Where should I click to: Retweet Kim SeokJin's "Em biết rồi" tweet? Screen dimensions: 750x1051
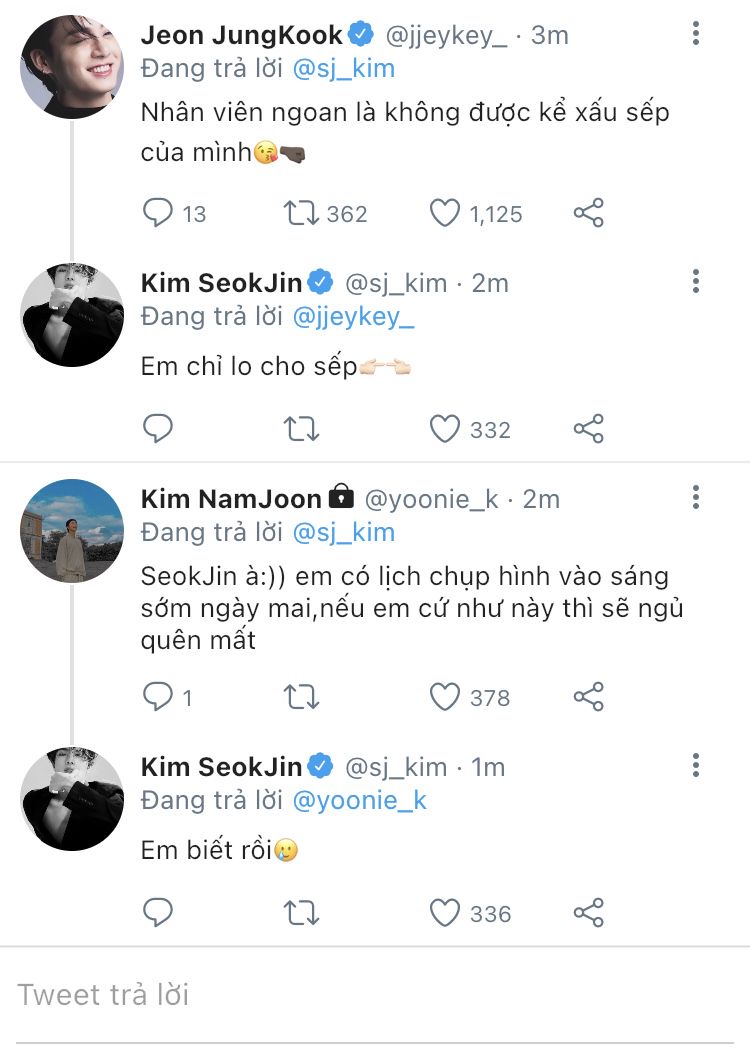tap(302, 912)
